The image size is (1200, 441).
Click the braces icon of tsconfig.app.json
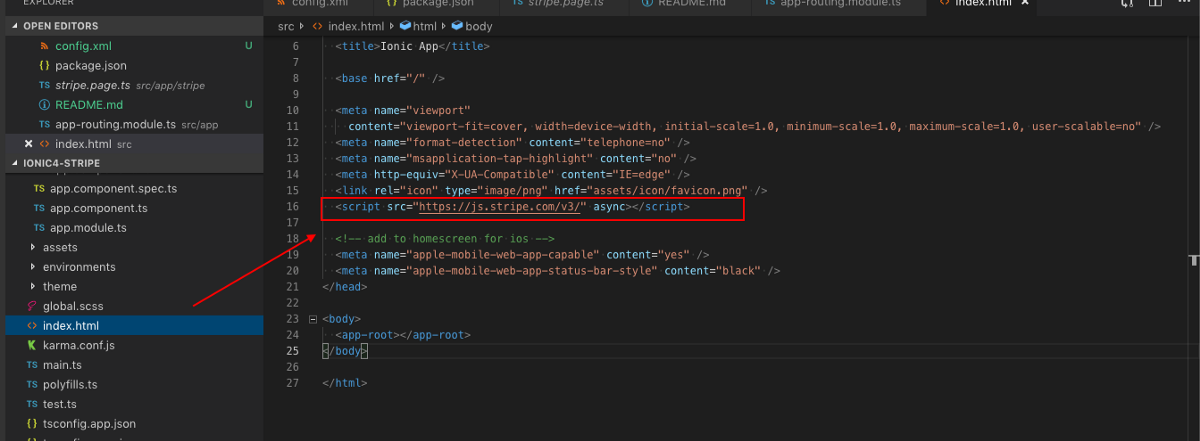pyautogui.click(x=32, y=424)
